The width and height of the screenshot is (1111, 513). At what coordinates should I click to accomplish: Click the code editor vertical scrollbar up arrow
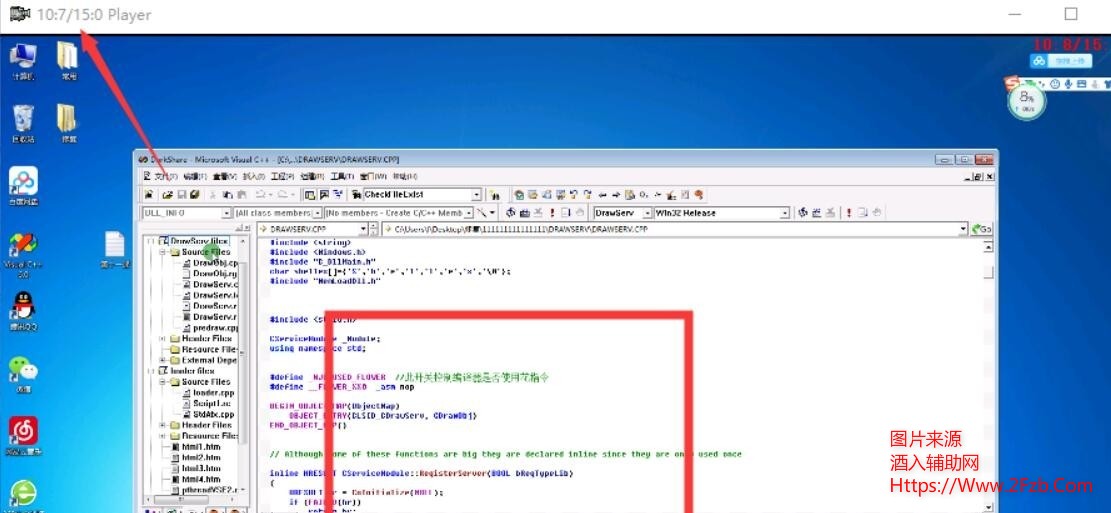988,247
